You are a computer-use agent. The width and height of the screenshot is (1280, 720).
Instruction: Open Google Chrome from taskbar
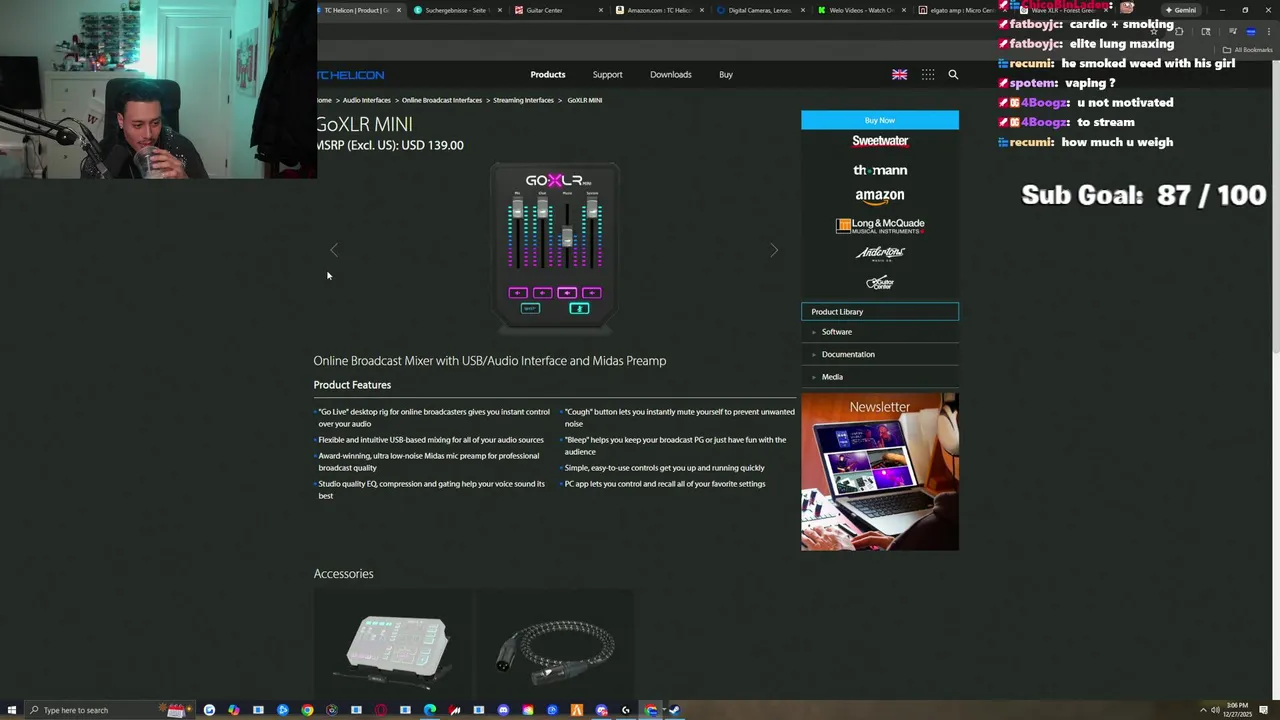tap(307, 710)
